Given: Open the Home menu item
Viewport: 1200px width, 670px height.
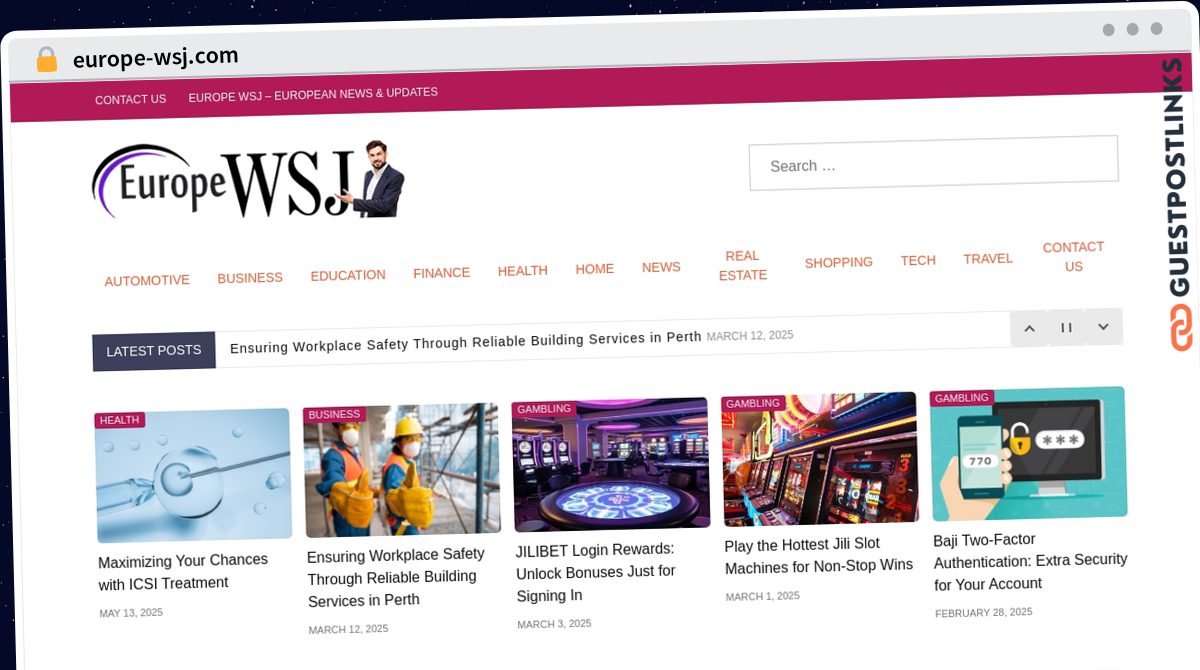Looking at the screenshot, I should (595, 269).
